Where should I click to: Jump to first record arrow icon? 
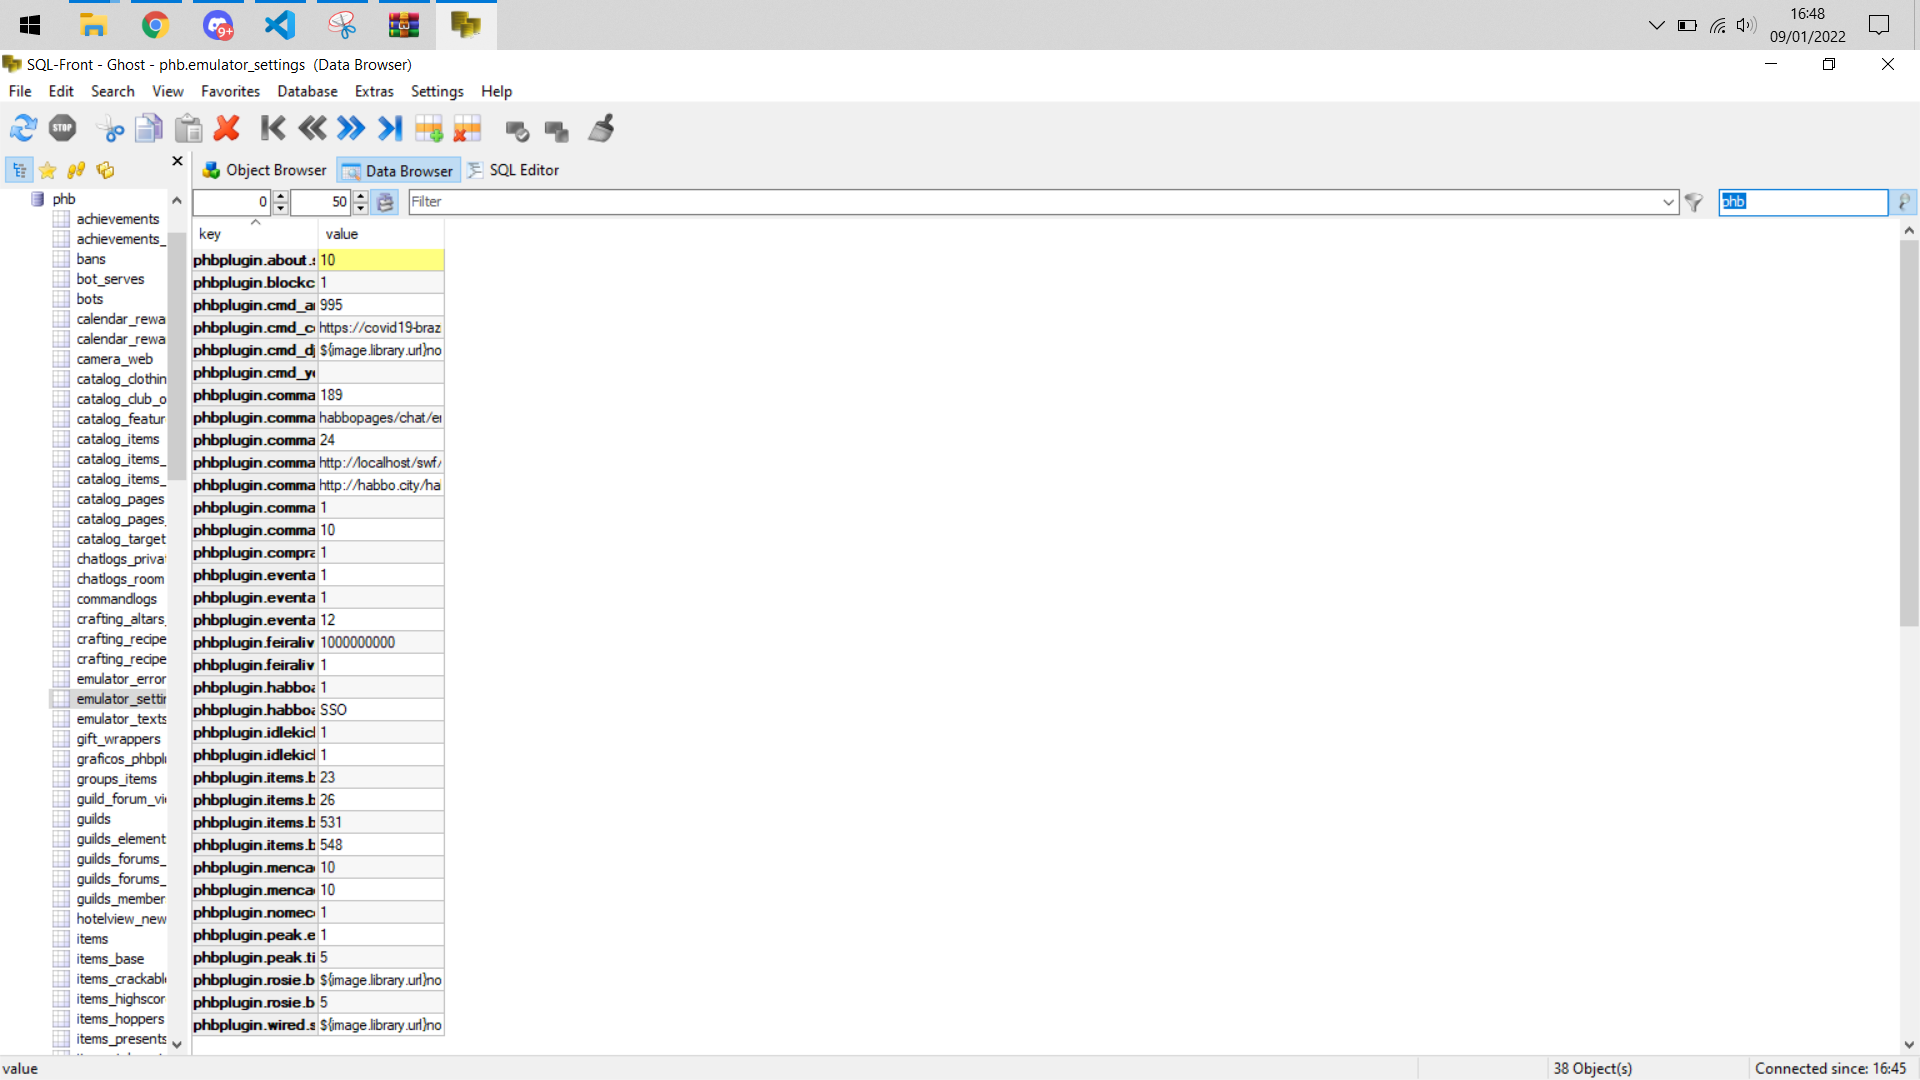point(272,128)
